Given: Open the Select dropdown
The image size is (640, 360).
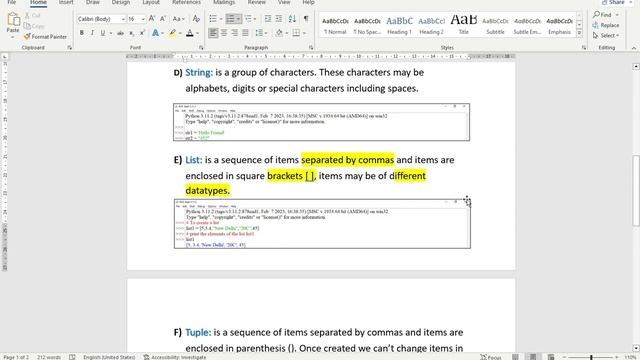Looking at the screenshot, I should click(x=606, y=36).
